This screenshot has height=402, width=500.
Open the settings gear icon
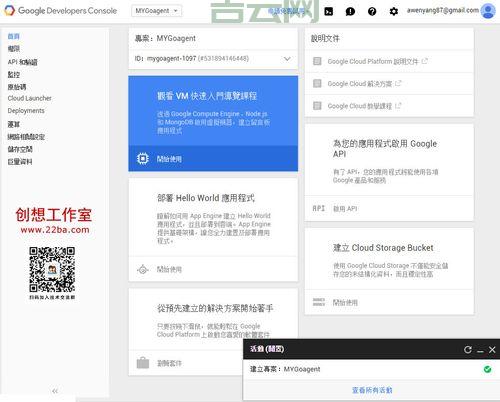click(x=394, y=11)
